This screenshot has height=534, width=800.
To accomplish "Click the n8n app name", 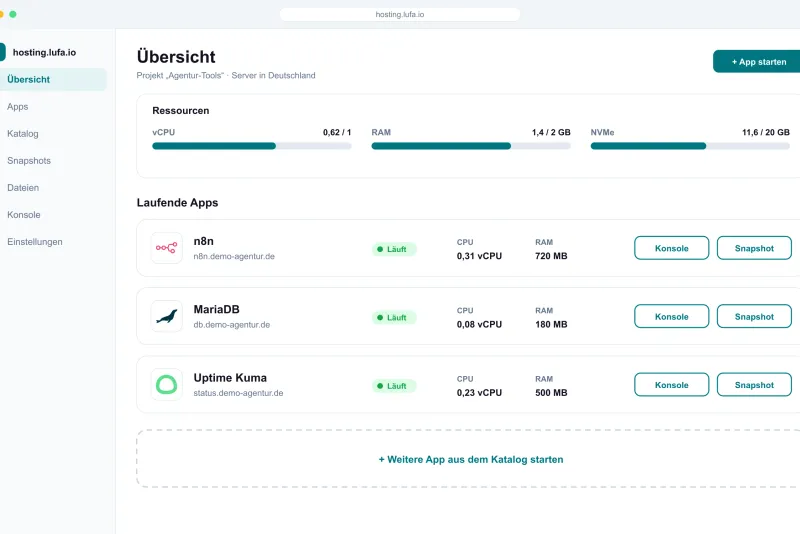I will [204, 241].
